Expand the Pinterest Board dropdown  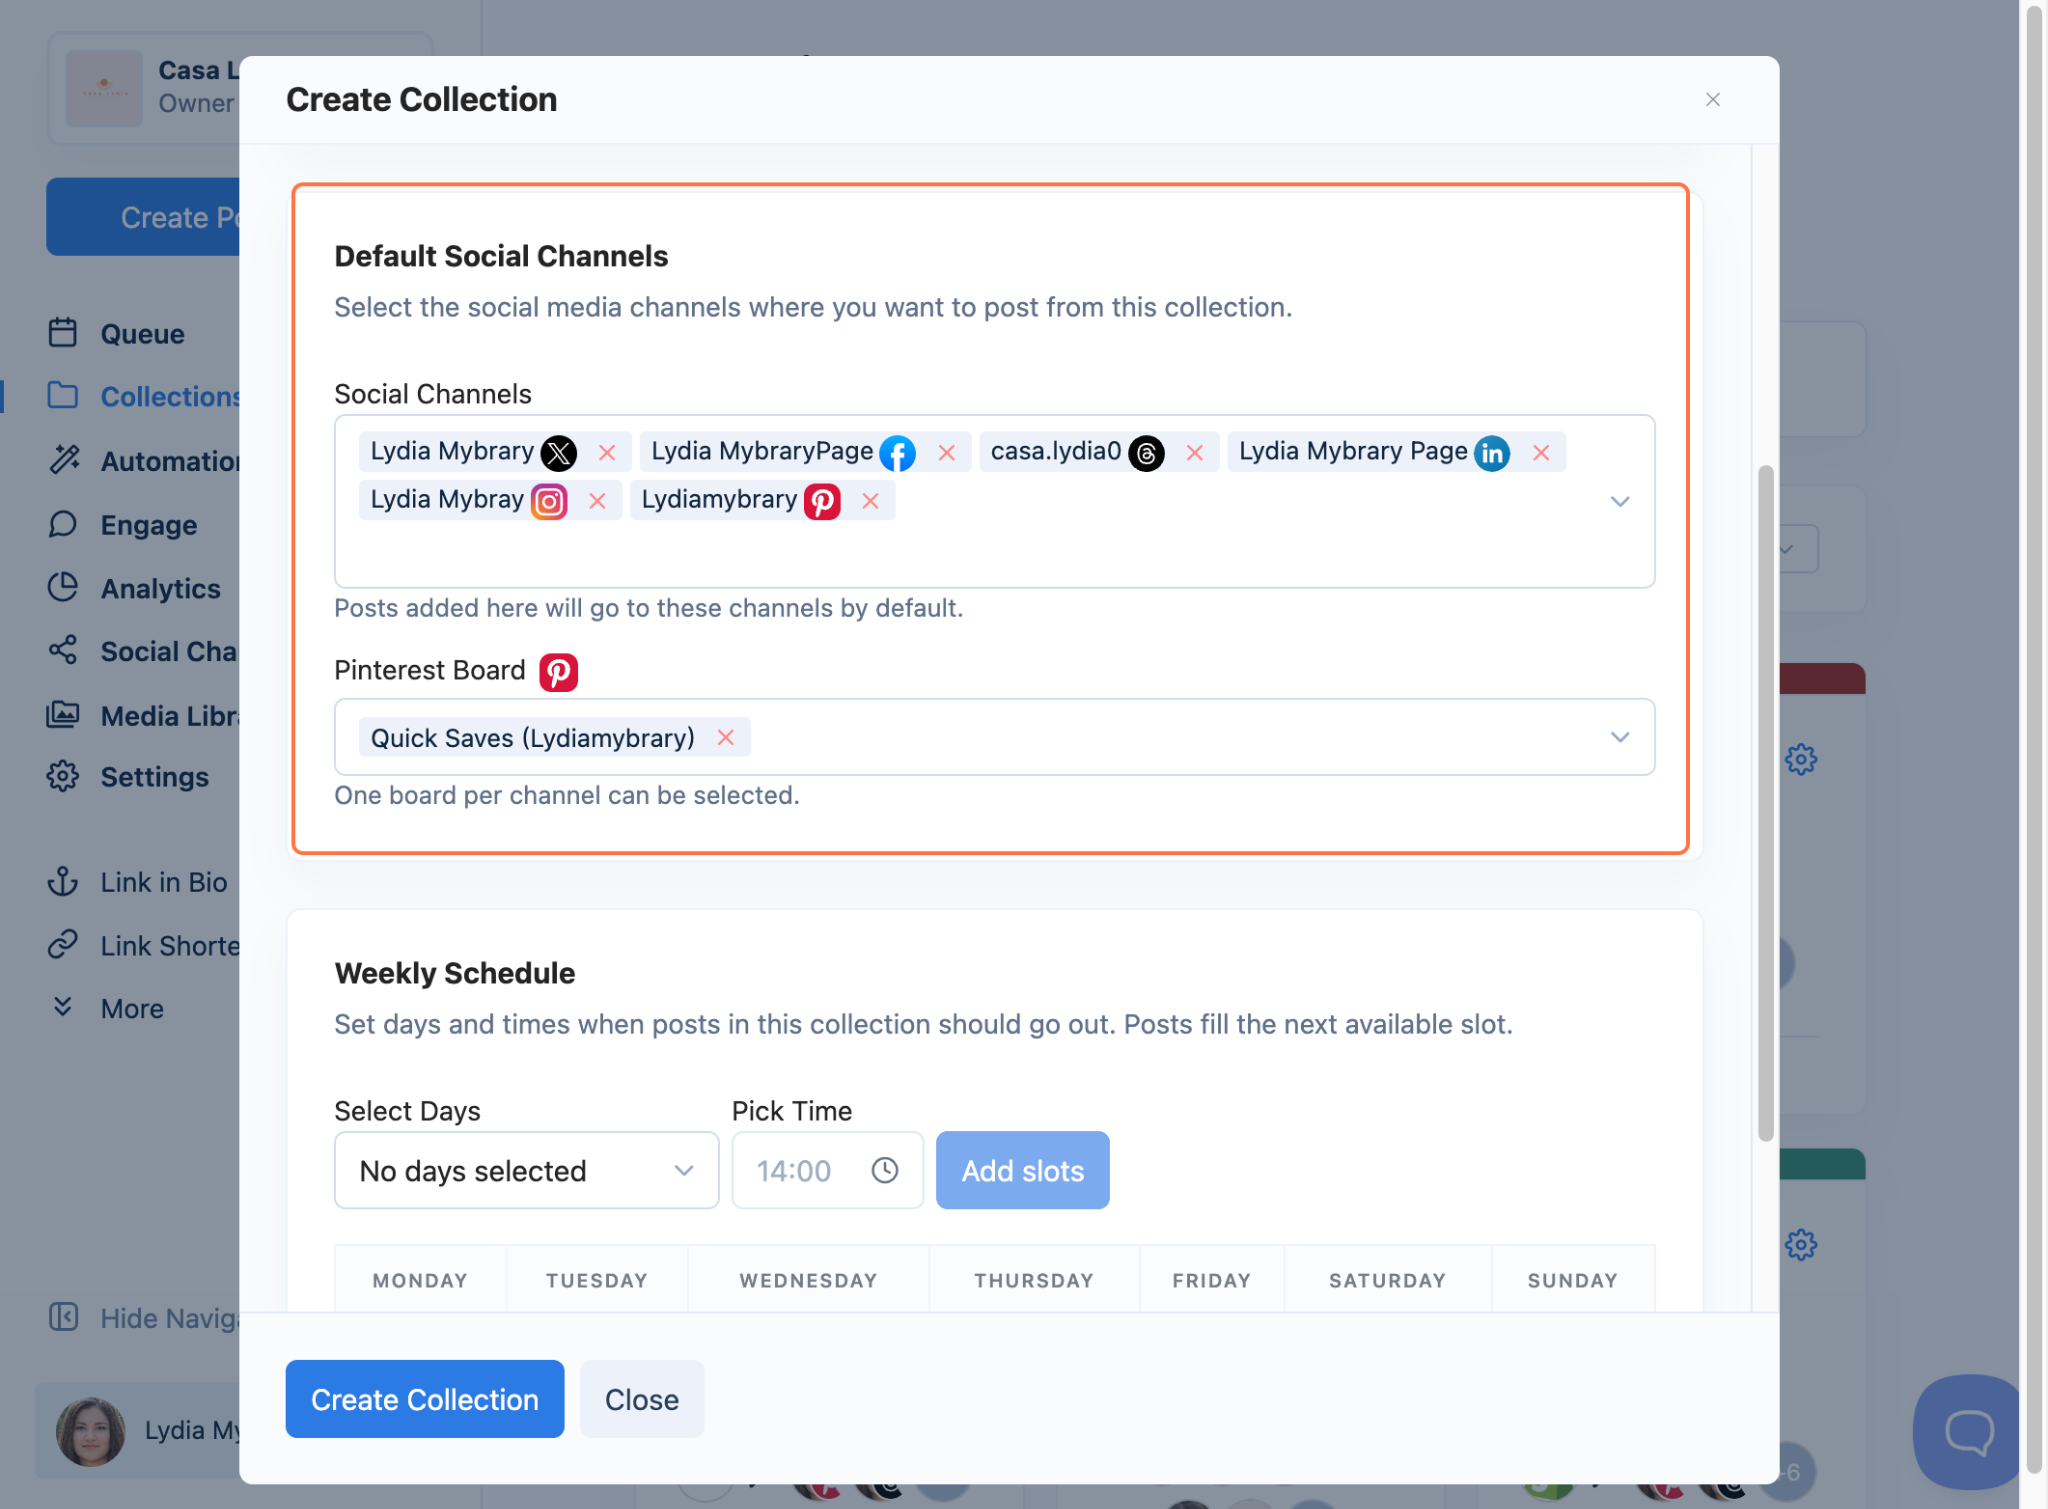pyautogui.click(x=1619, y=738)
